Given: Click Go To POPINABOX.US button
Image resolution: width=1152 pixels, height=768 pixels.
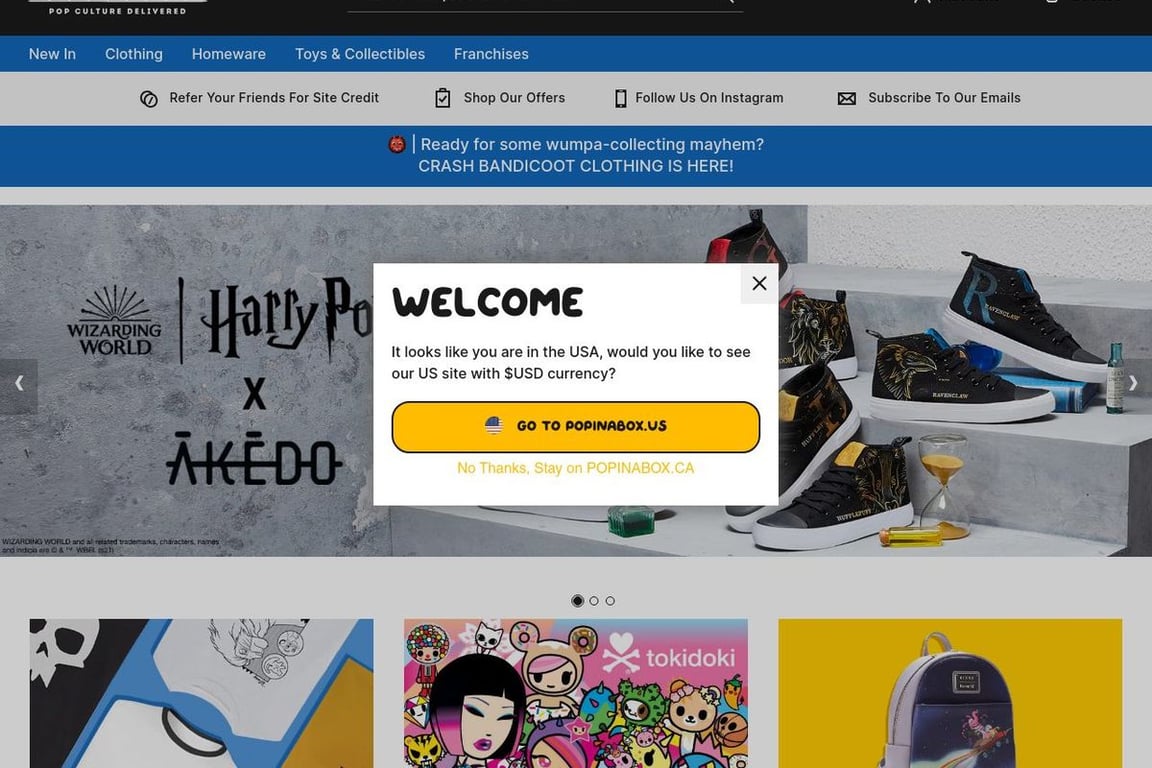Looking at the screenshot, I should pyautogui.click(x=575, y=426).
